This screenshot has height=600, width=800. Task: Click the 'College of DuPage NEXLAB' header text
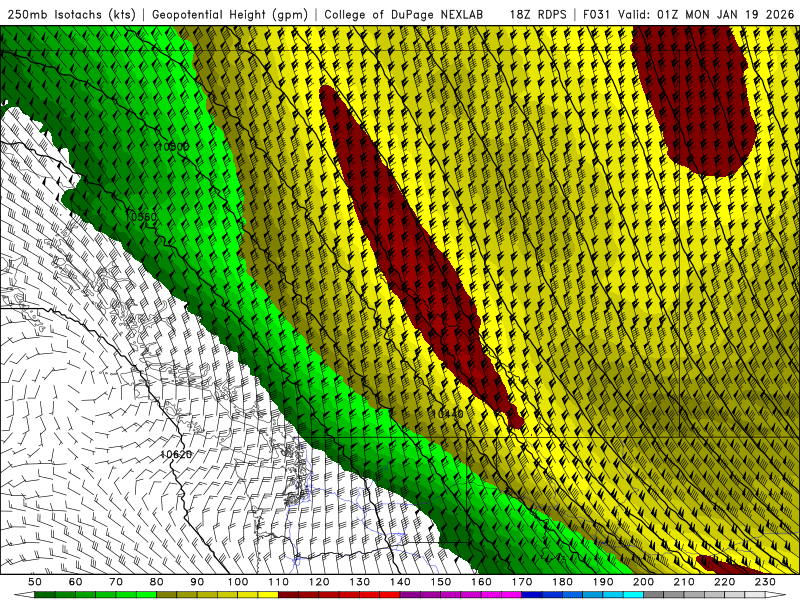coord(404,14)
